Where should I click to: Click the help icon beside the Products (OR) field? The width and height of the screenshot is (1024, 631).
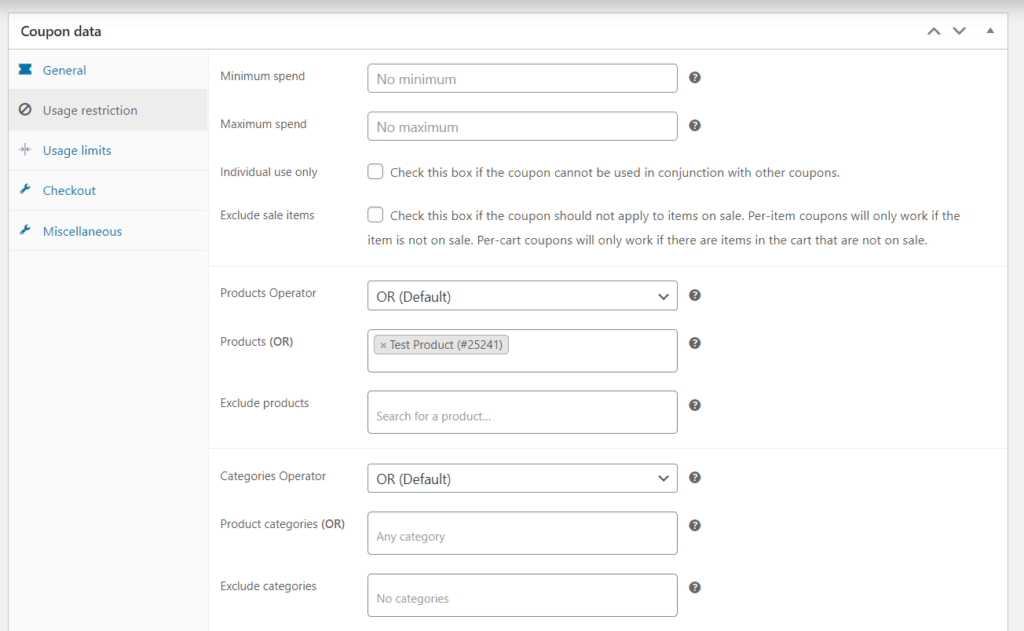tap(695, 343)
